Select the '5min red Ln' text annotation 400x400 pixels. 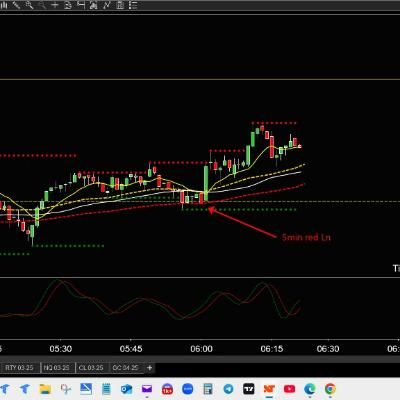click(x=306, y=237)
